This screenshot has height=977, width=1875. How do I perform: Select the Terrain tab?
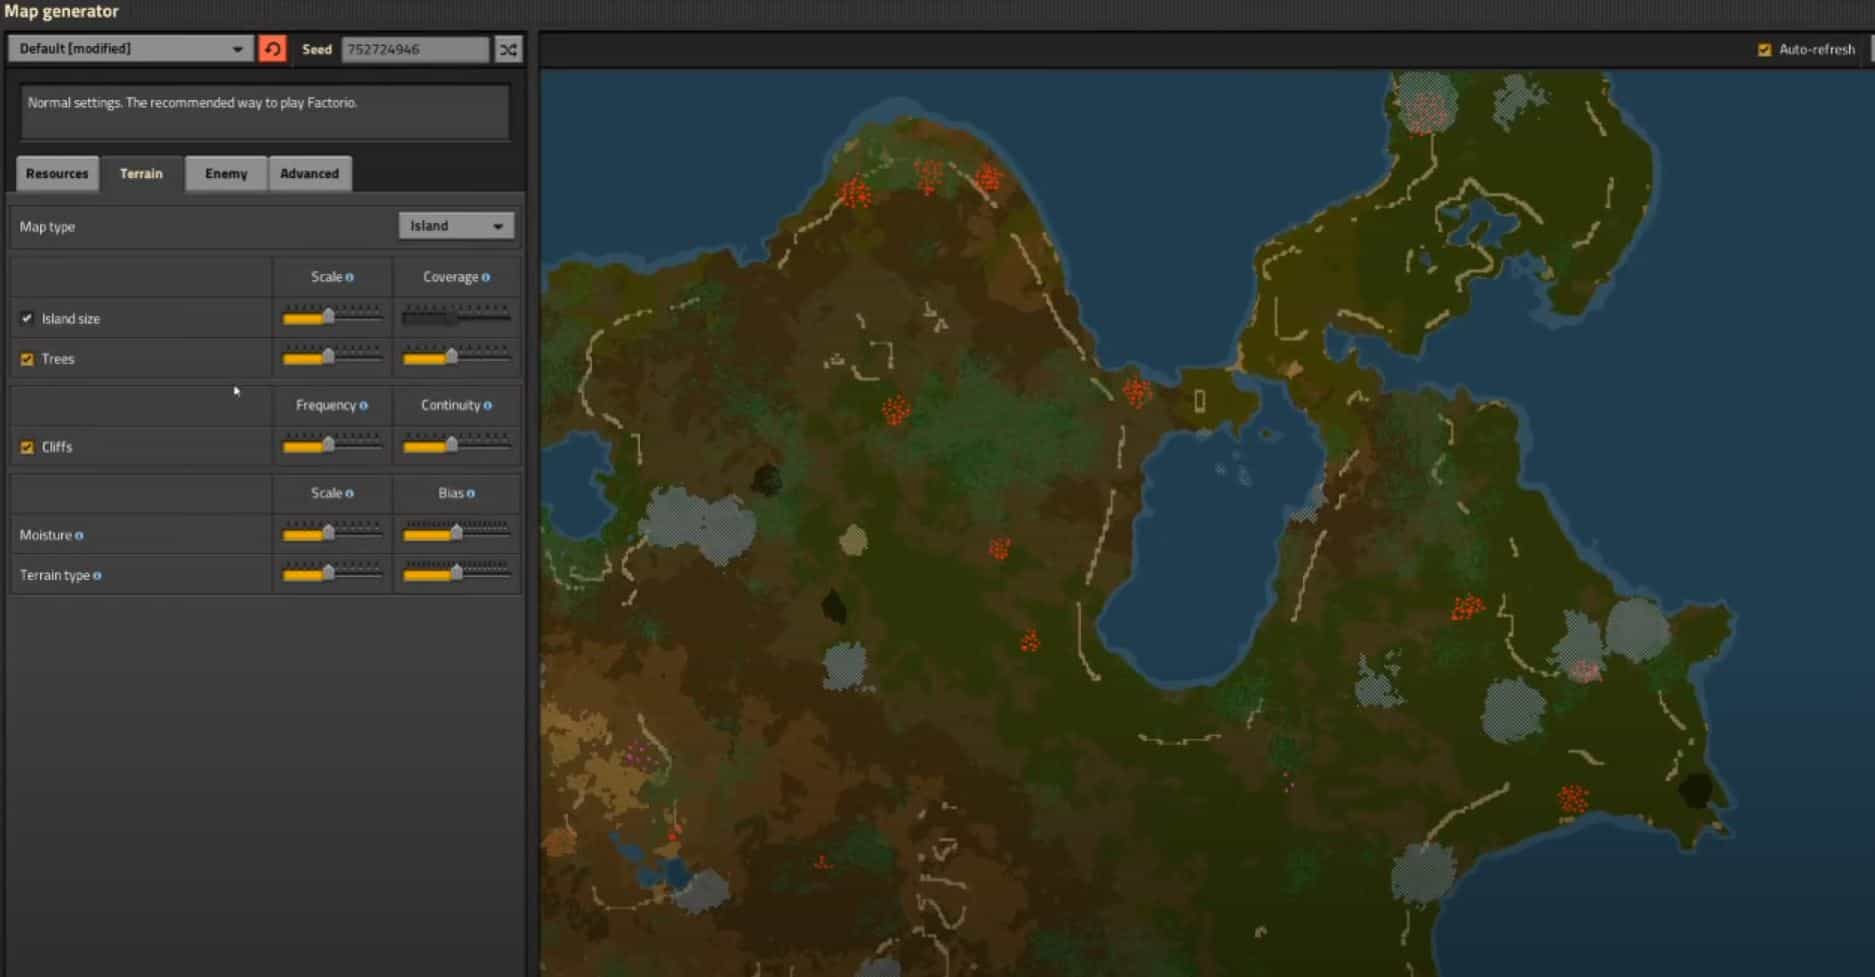tap(141, 173)
